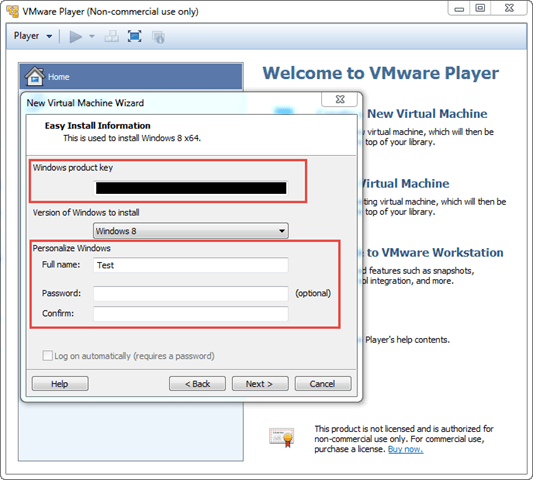This screenshot has height=480, width=533.
Task: Click the Help button in wizard
Action: tap(60, 384)
